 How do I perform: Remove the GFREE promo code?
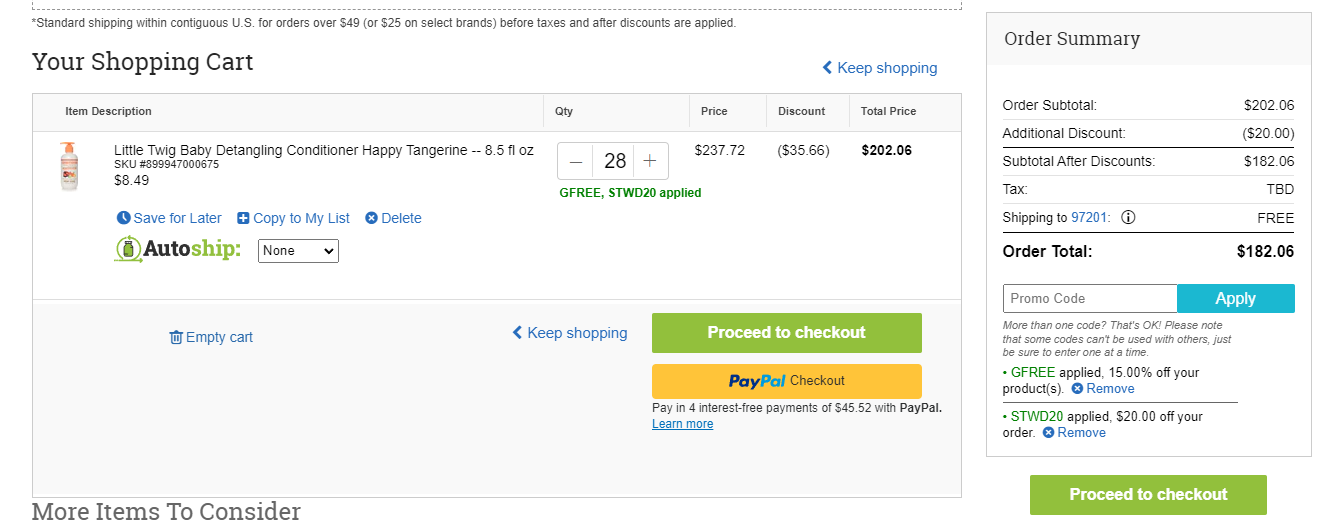pos(1103,389)
